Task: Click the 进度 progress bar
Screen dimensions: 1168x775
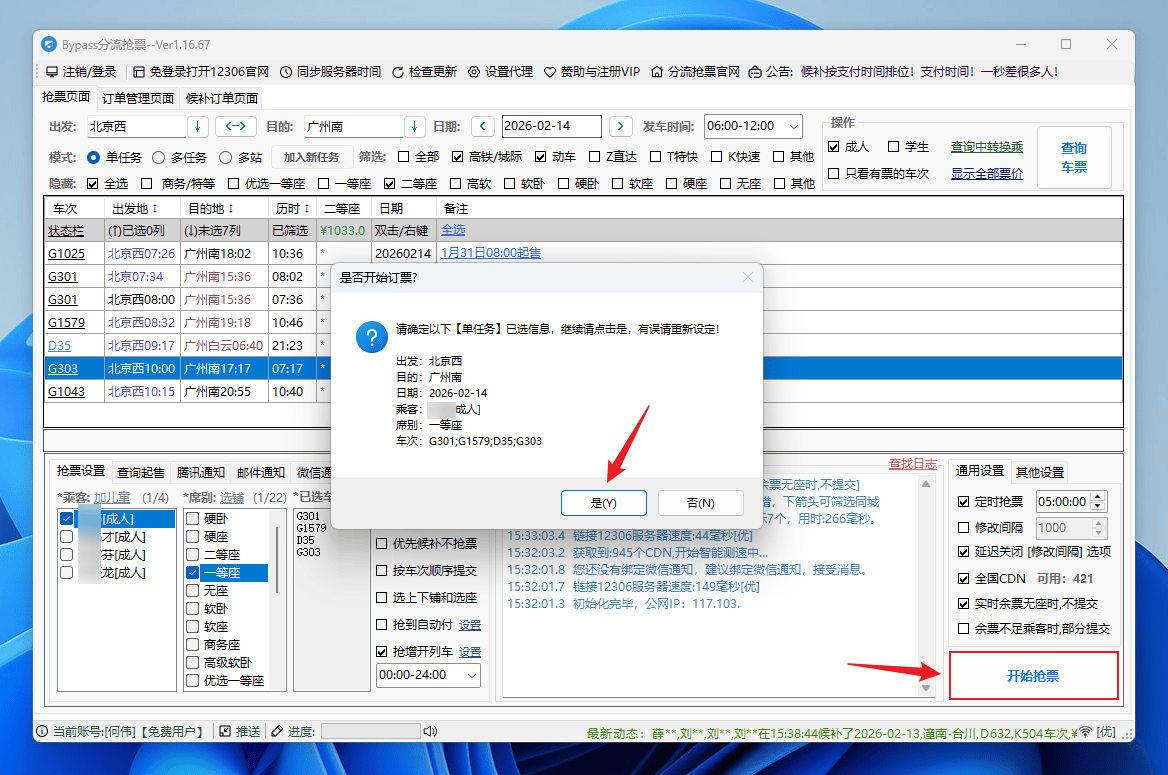Action: [x=371, y=730]
